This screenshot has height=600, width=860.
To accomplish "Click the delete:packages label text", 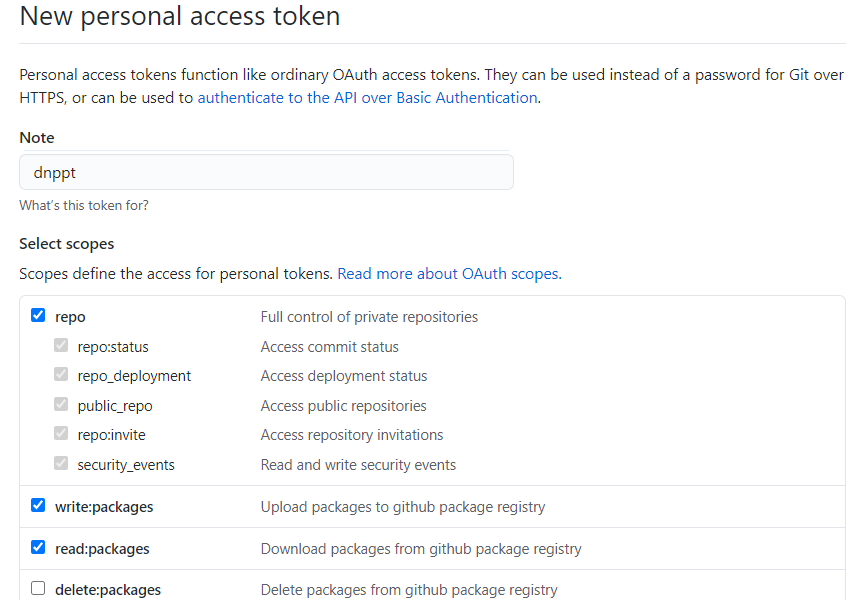I will pyautogui.click(x=108, y=590).
